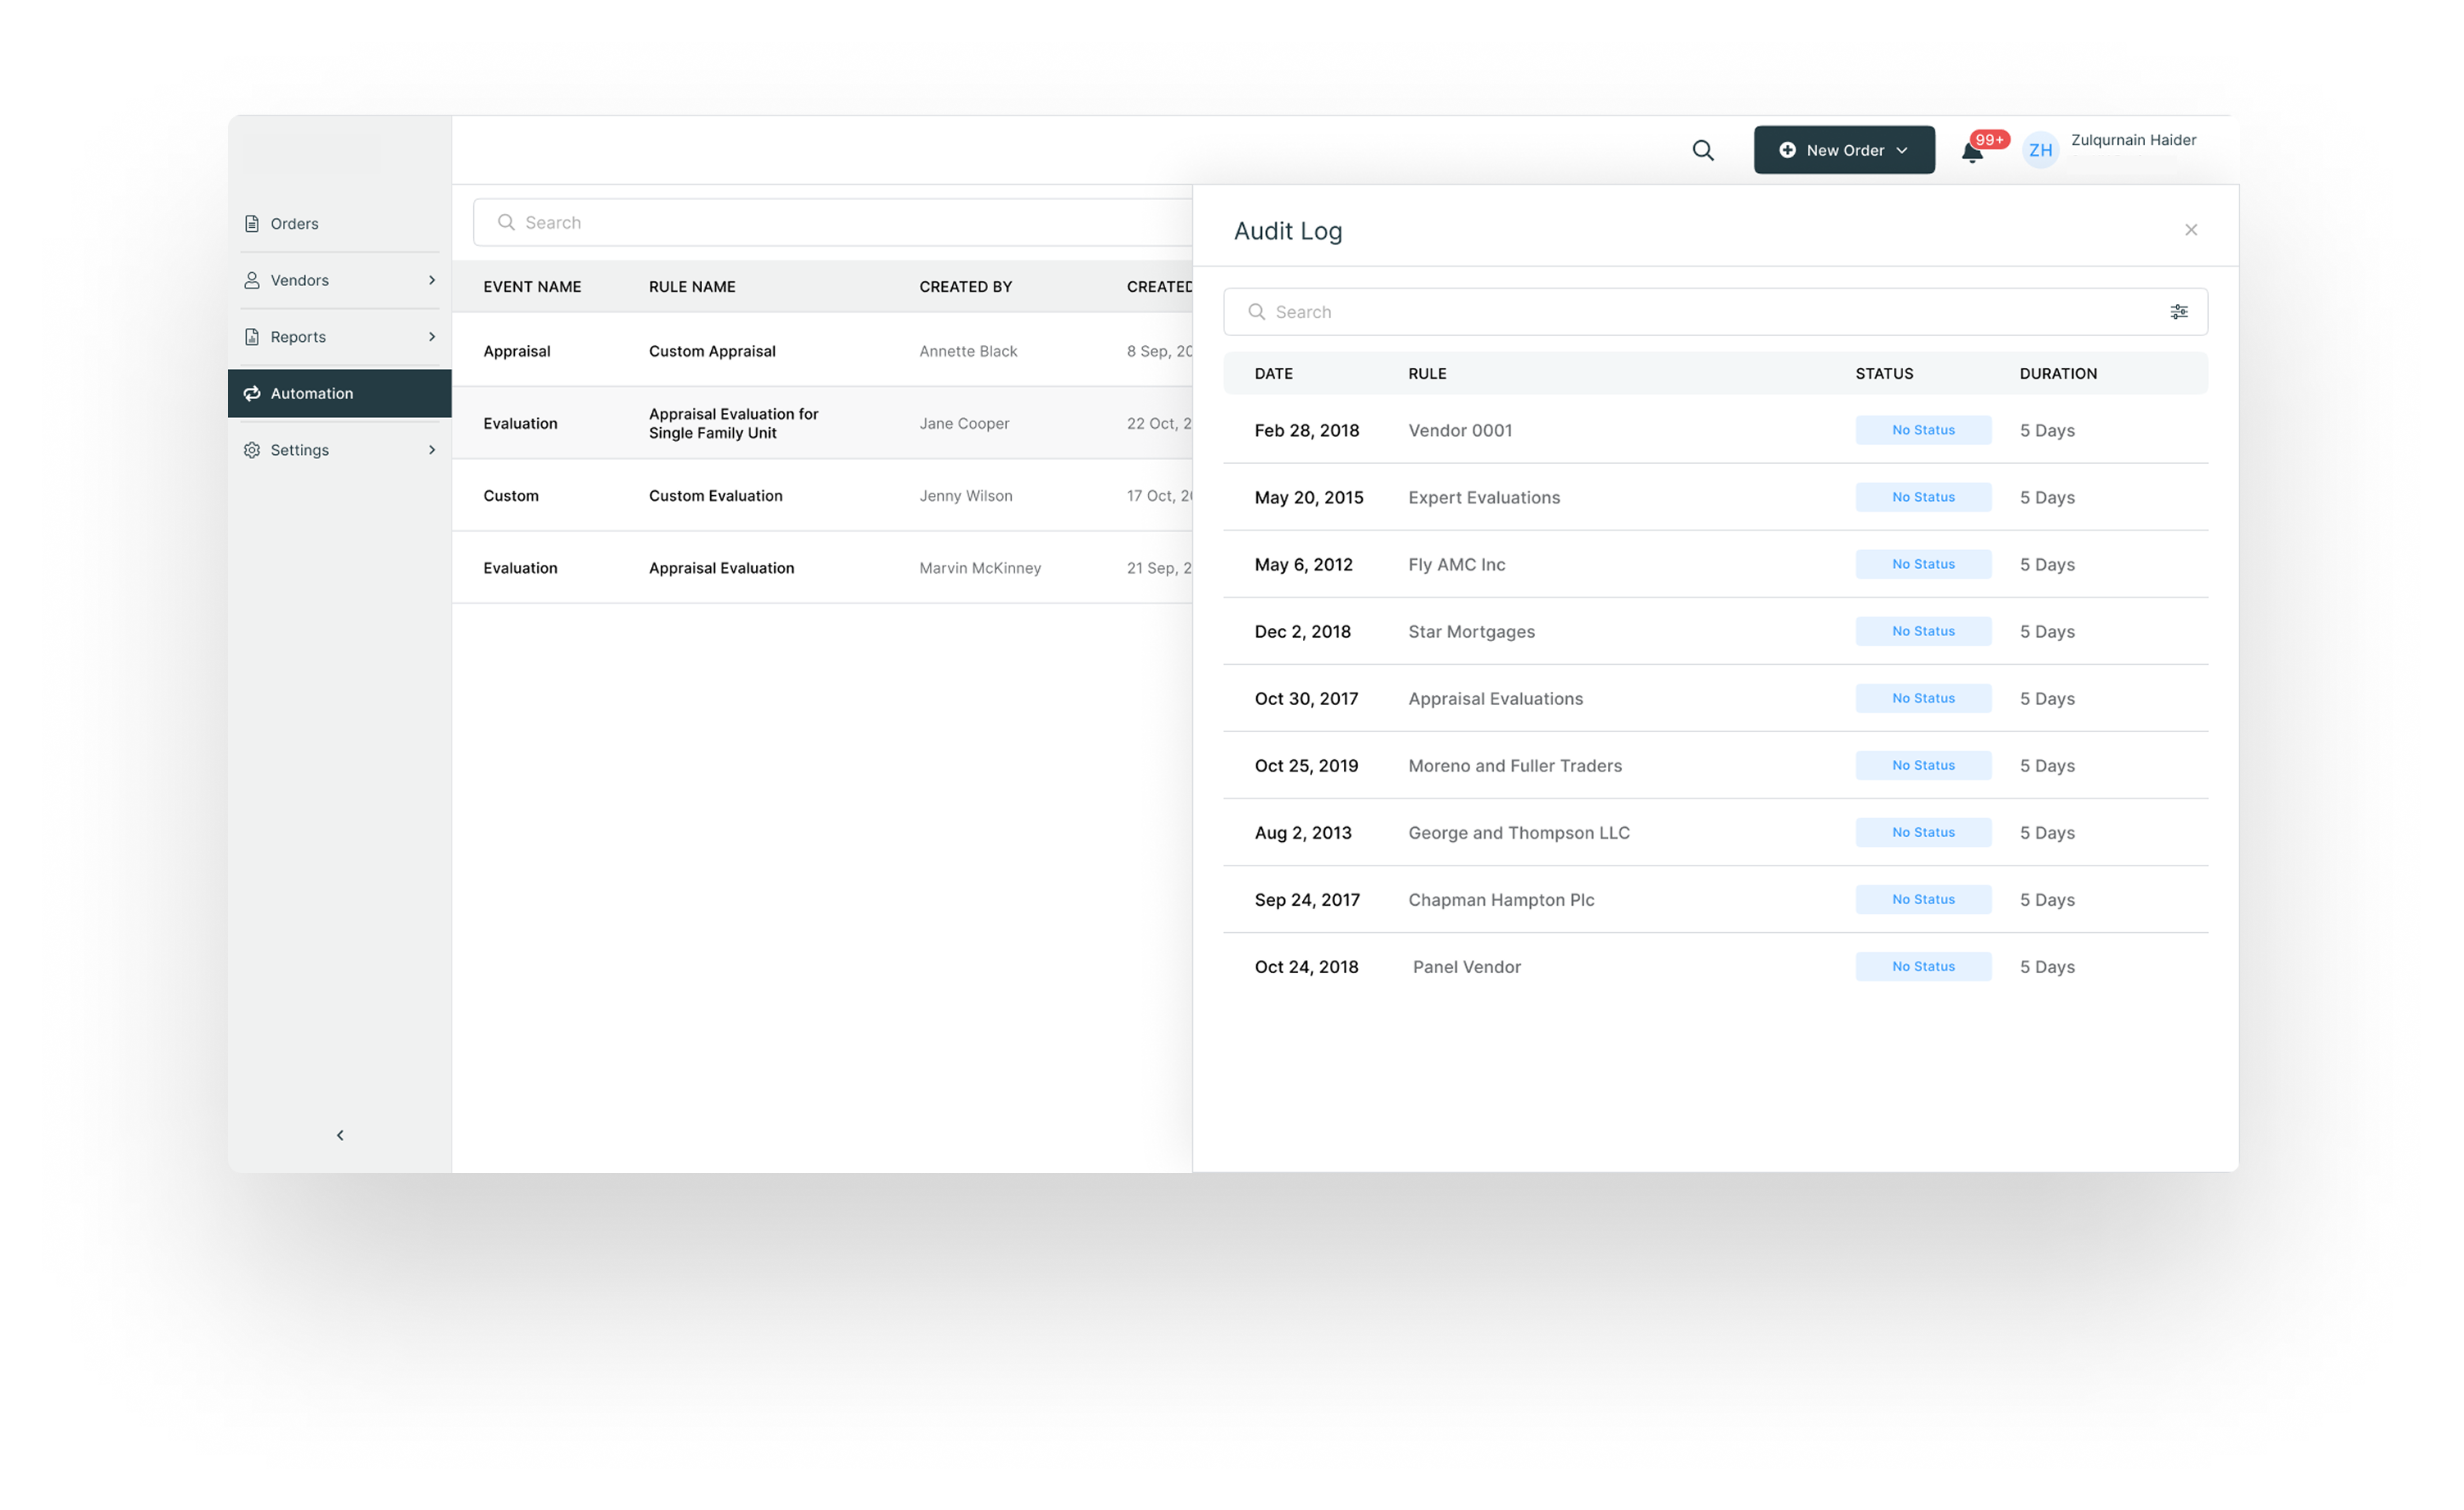Sort by the RULE column header
Image resolution: width=2464 pixels, height=1510 pixels.
click(1427, 374)
